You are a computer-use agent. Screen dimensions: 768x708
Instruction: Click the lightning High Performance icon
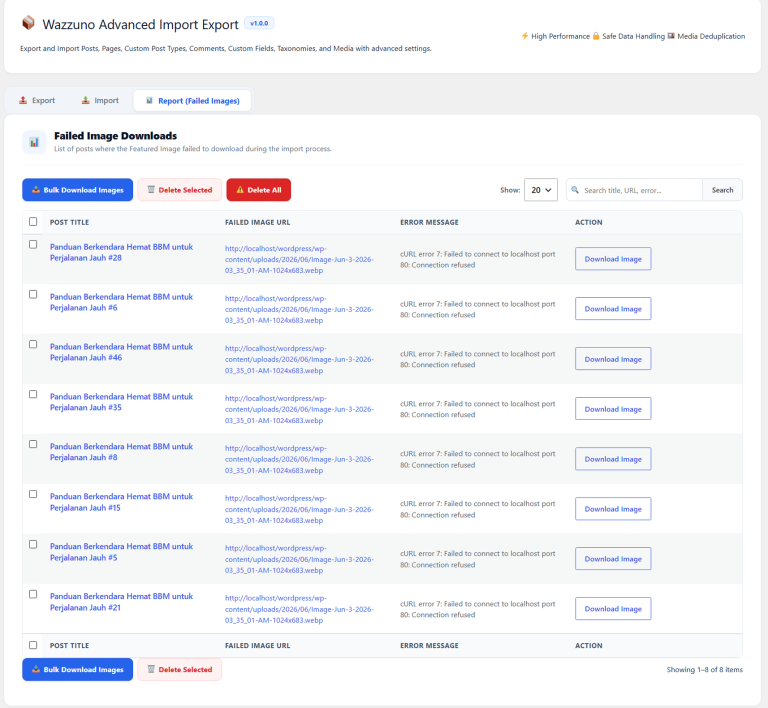pos(525,36)
